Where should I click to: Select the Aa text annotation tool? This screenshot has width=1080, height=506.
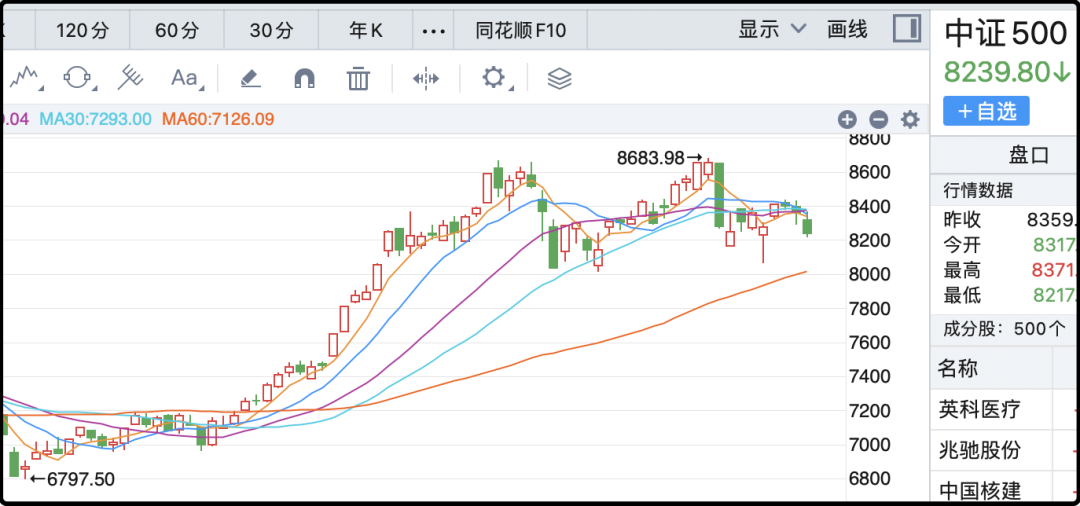tap(185, 78)
